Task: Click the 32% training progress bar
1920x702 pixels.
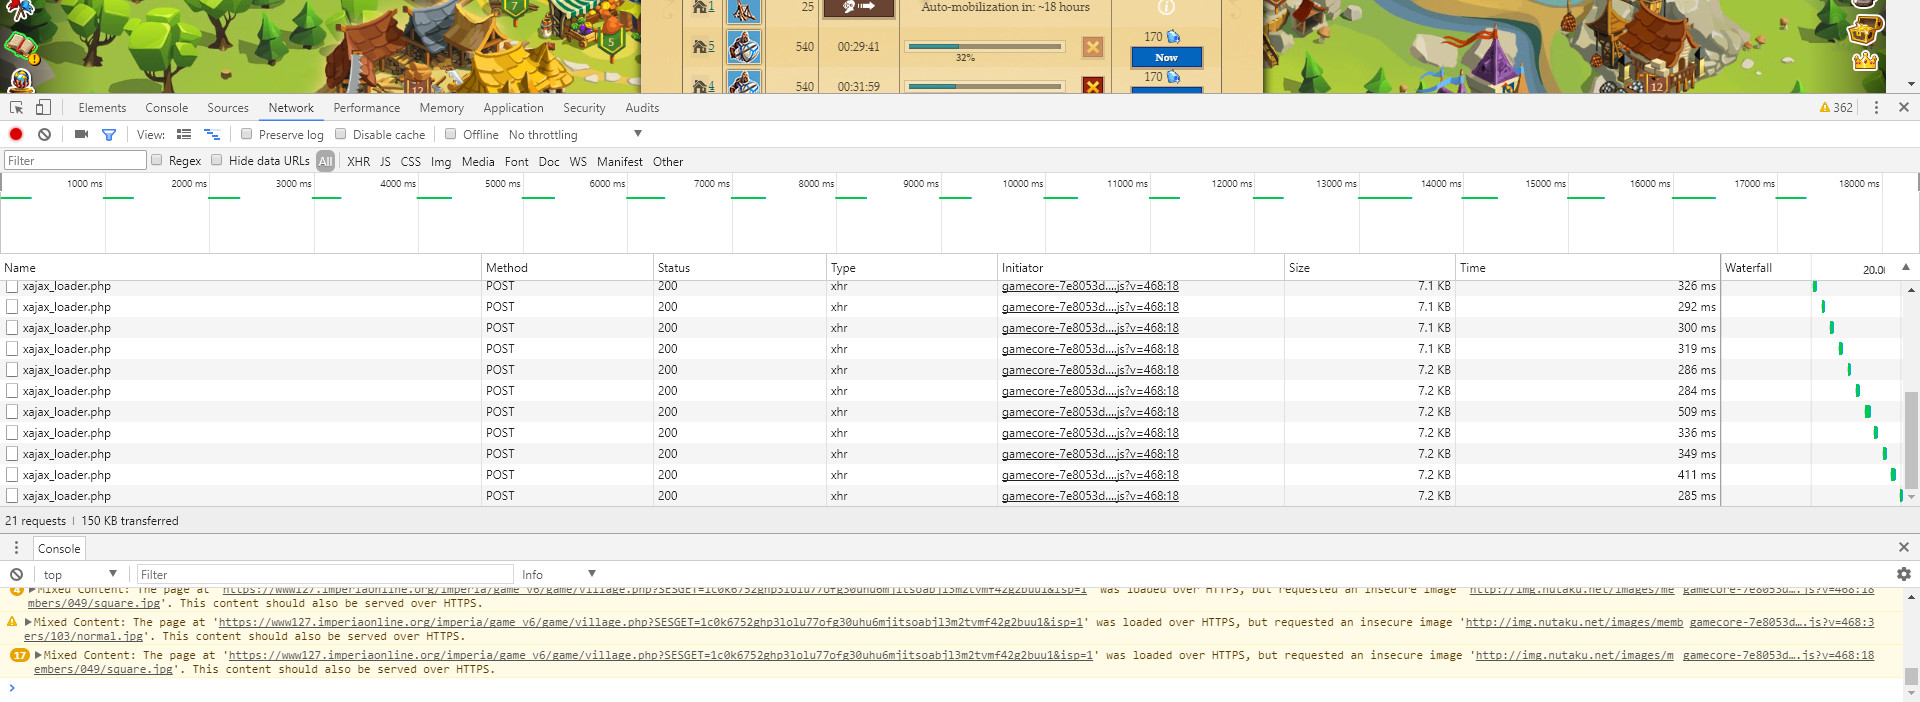Action: point(985,46)
